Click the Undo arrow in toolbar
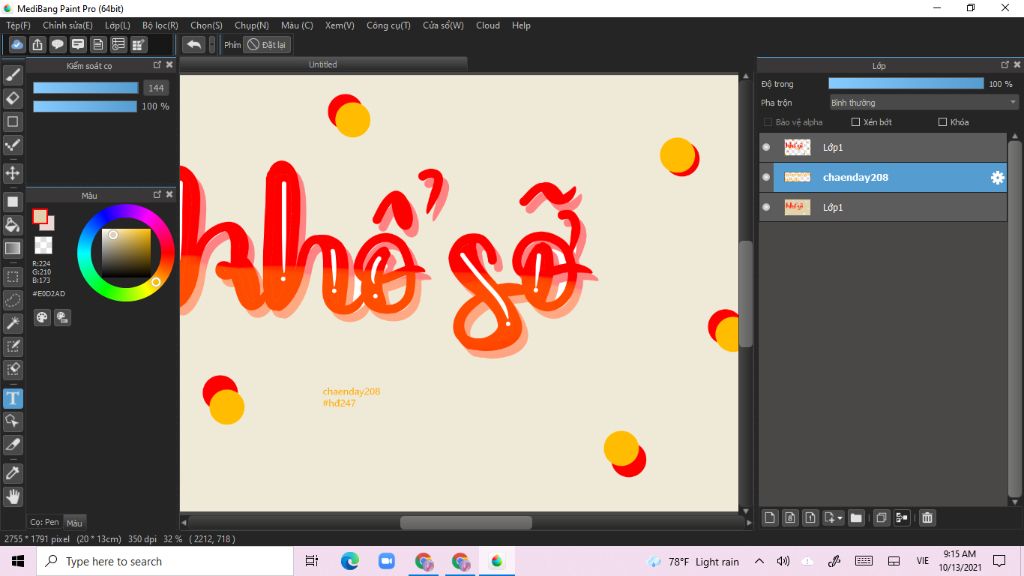The height and width of the screenshot is (576, 1024). click(193, 44)
